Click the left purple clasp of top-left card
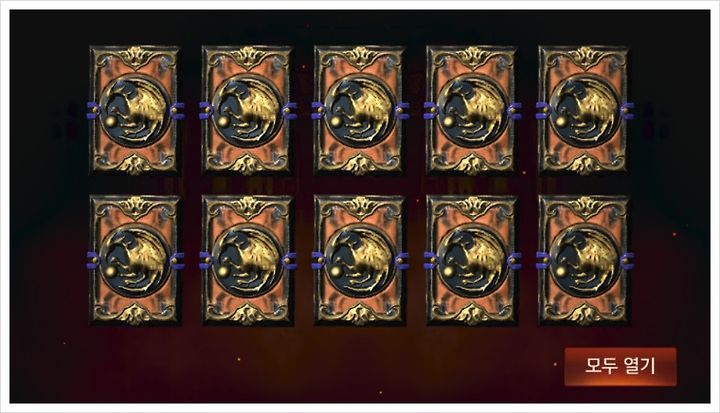Image resolution: width=720 pixels, height=413 pixels. point(94,111)
